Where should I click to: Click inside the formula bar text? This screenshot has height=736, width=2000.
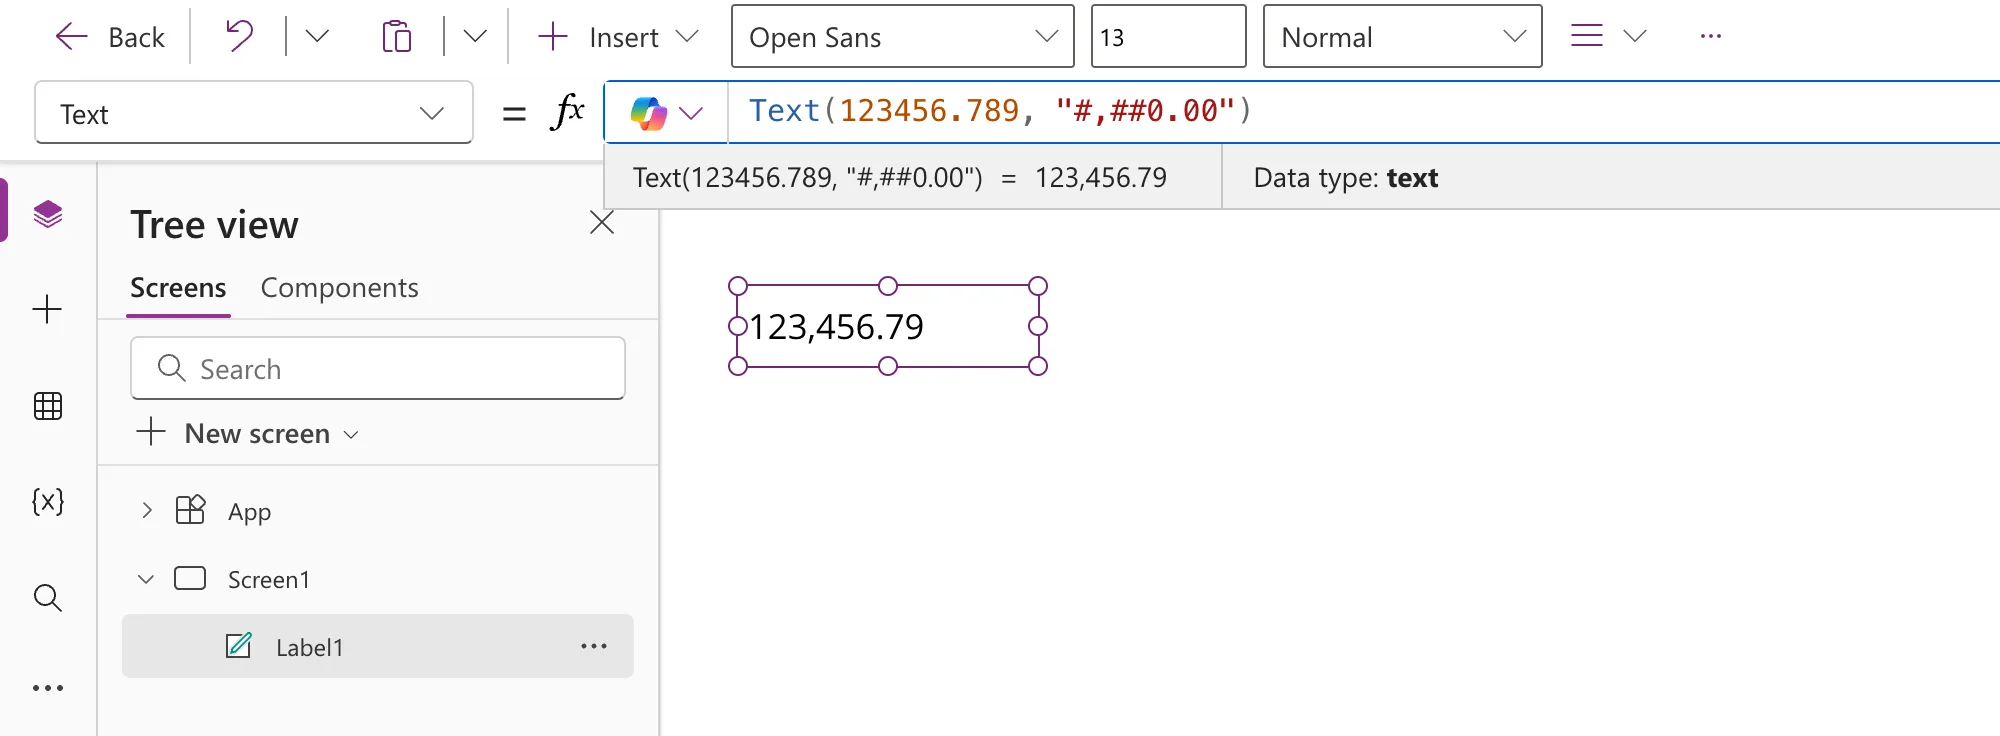pyautogui.click(x=1000, y=111)
